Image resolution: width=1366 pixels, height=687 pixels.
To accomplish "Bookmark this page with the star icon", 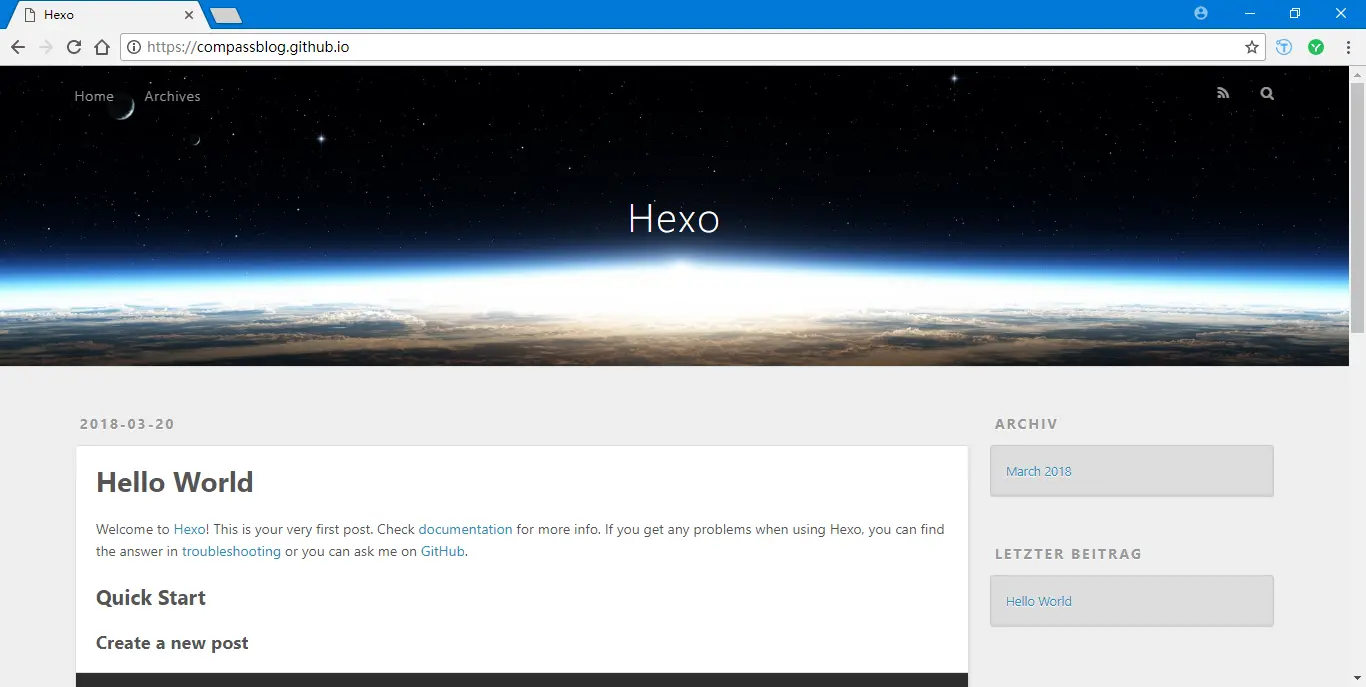I will coord(1251,47).
